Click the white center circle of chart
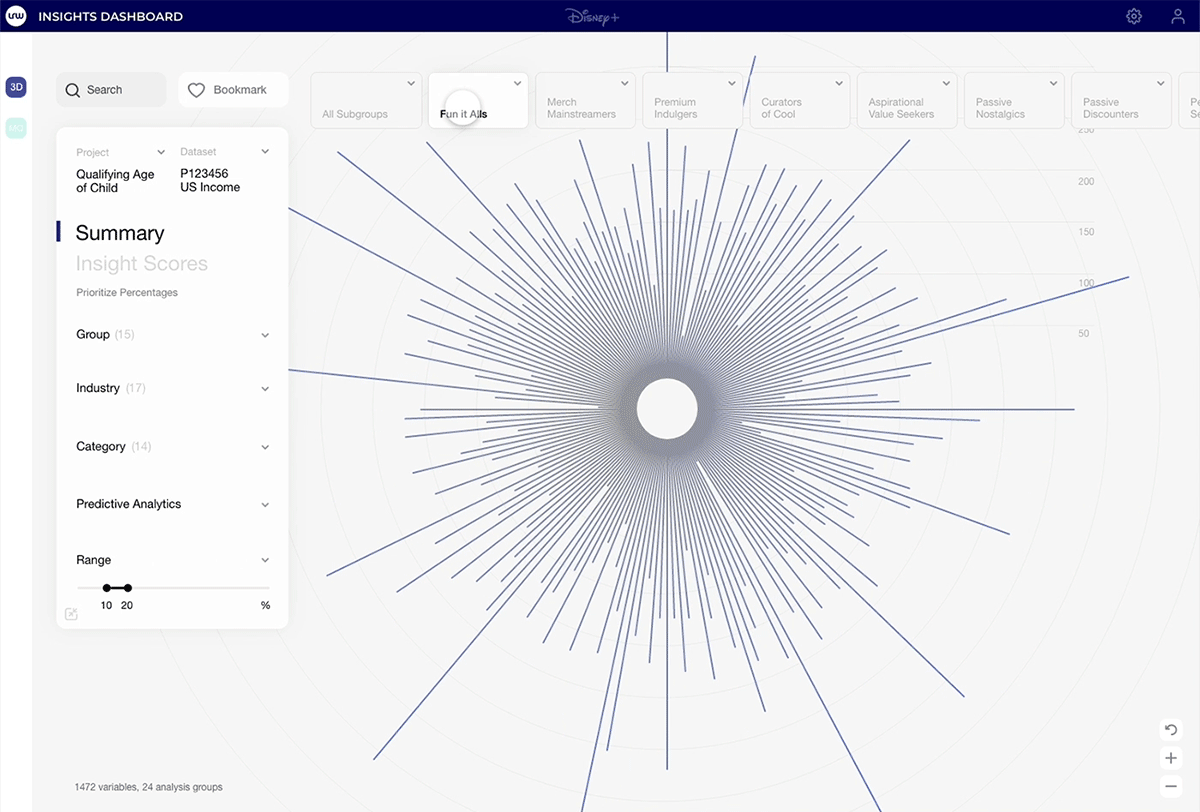 (667, 409)
